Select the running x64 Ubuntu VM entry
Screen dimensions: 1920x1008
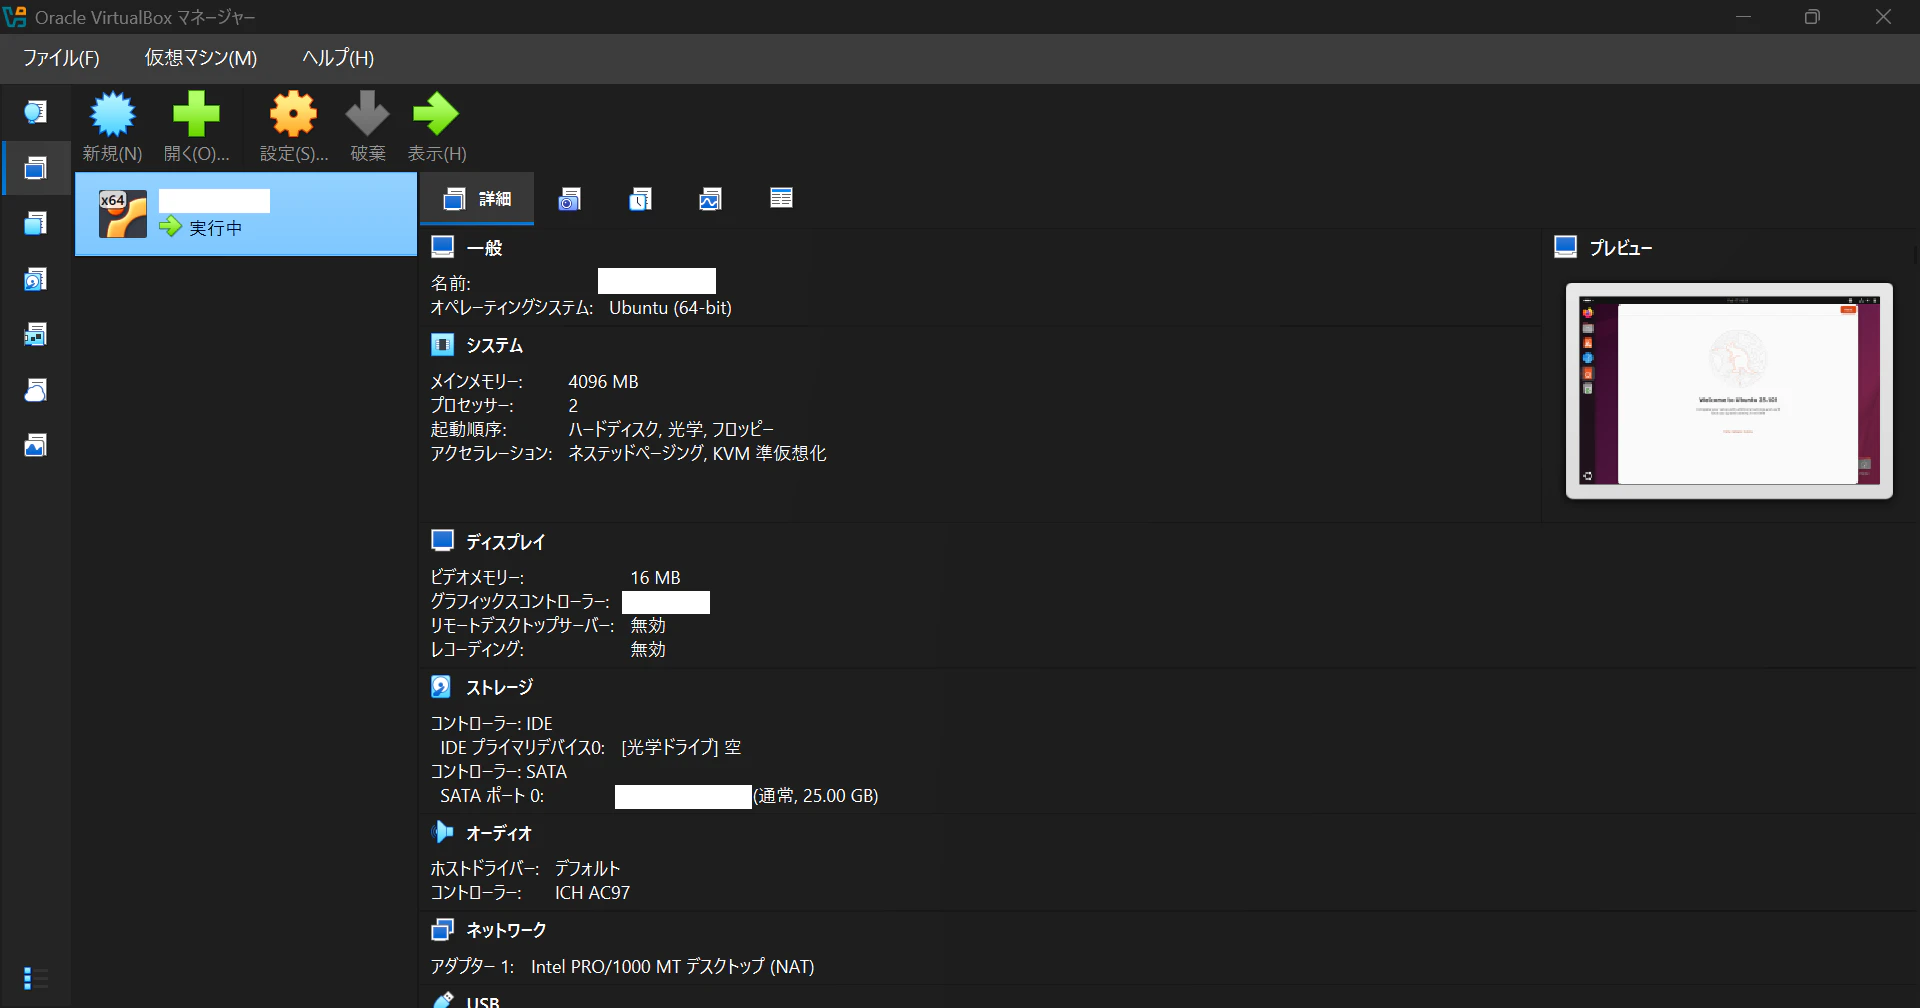(246, 214)
